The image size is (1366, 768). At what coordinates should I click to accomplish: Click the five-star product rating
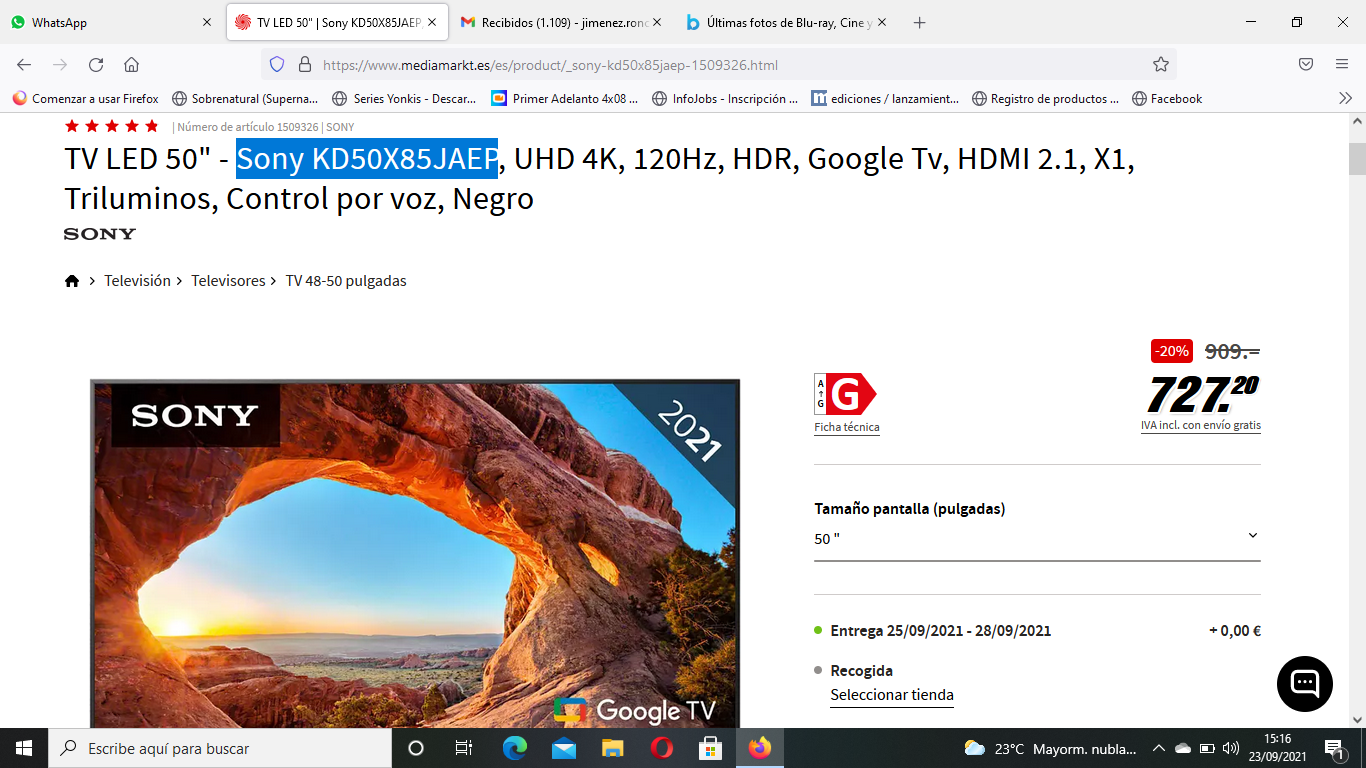coord(111,126)
